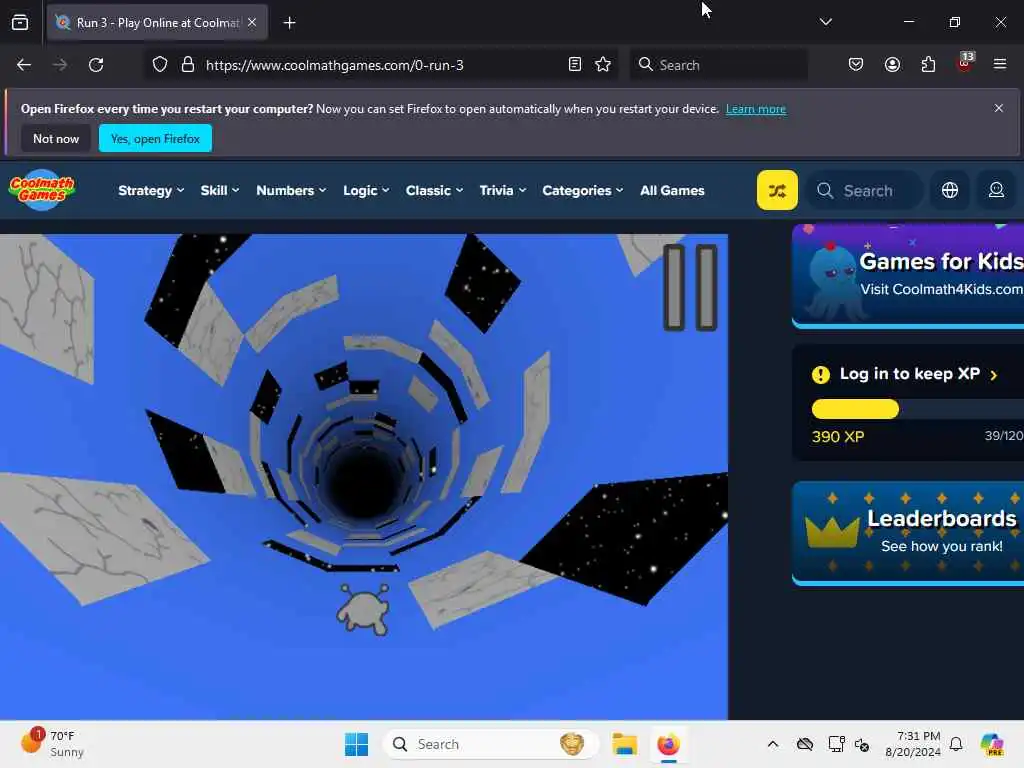Viewport: 1024px width, 768px height.
Task: Click the yellow XP progress bar
Action: click(856, 409)
